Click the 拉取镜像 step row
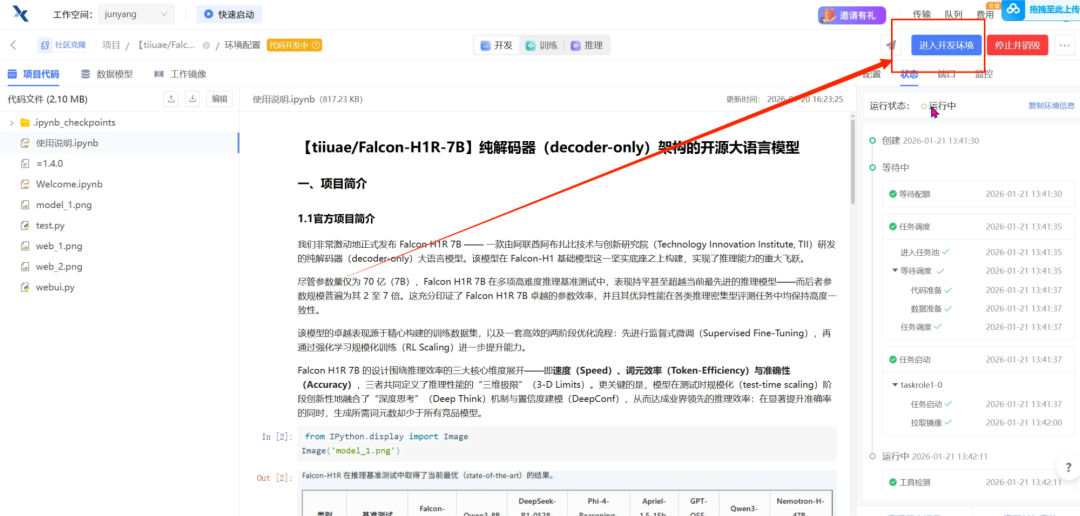 [x=986, y=422]
